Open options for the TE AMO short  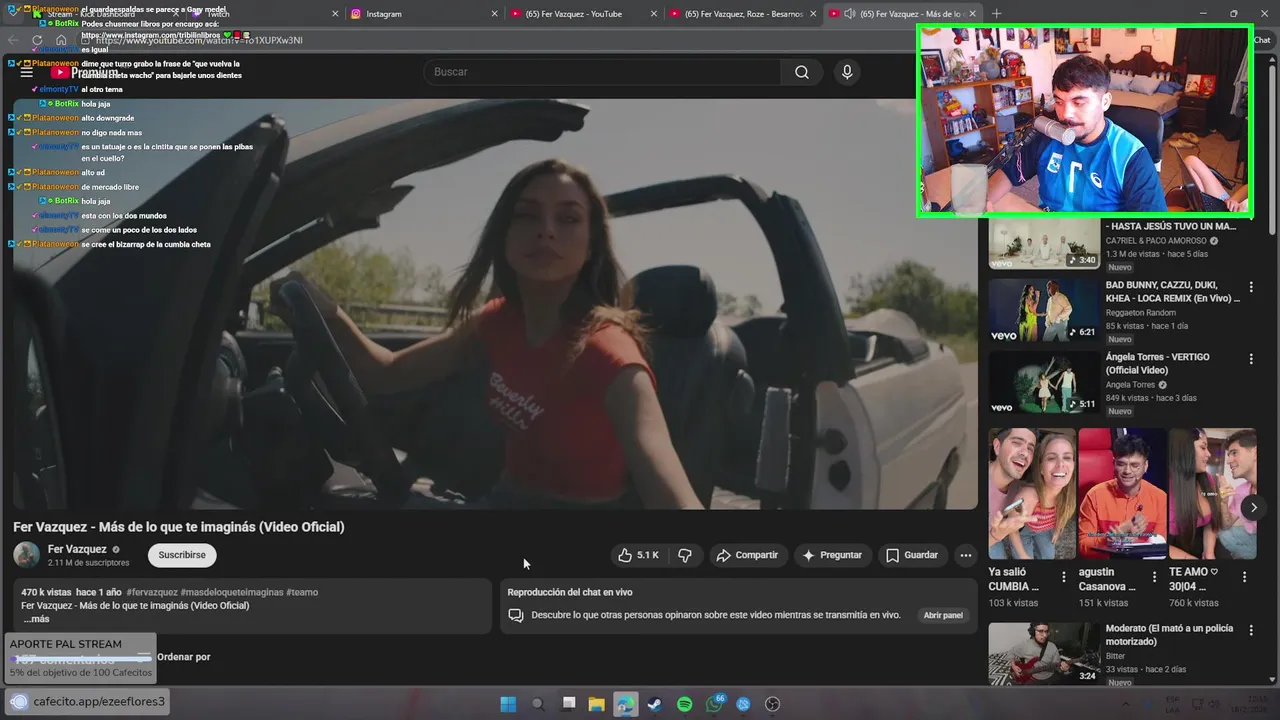point(1244,577)
